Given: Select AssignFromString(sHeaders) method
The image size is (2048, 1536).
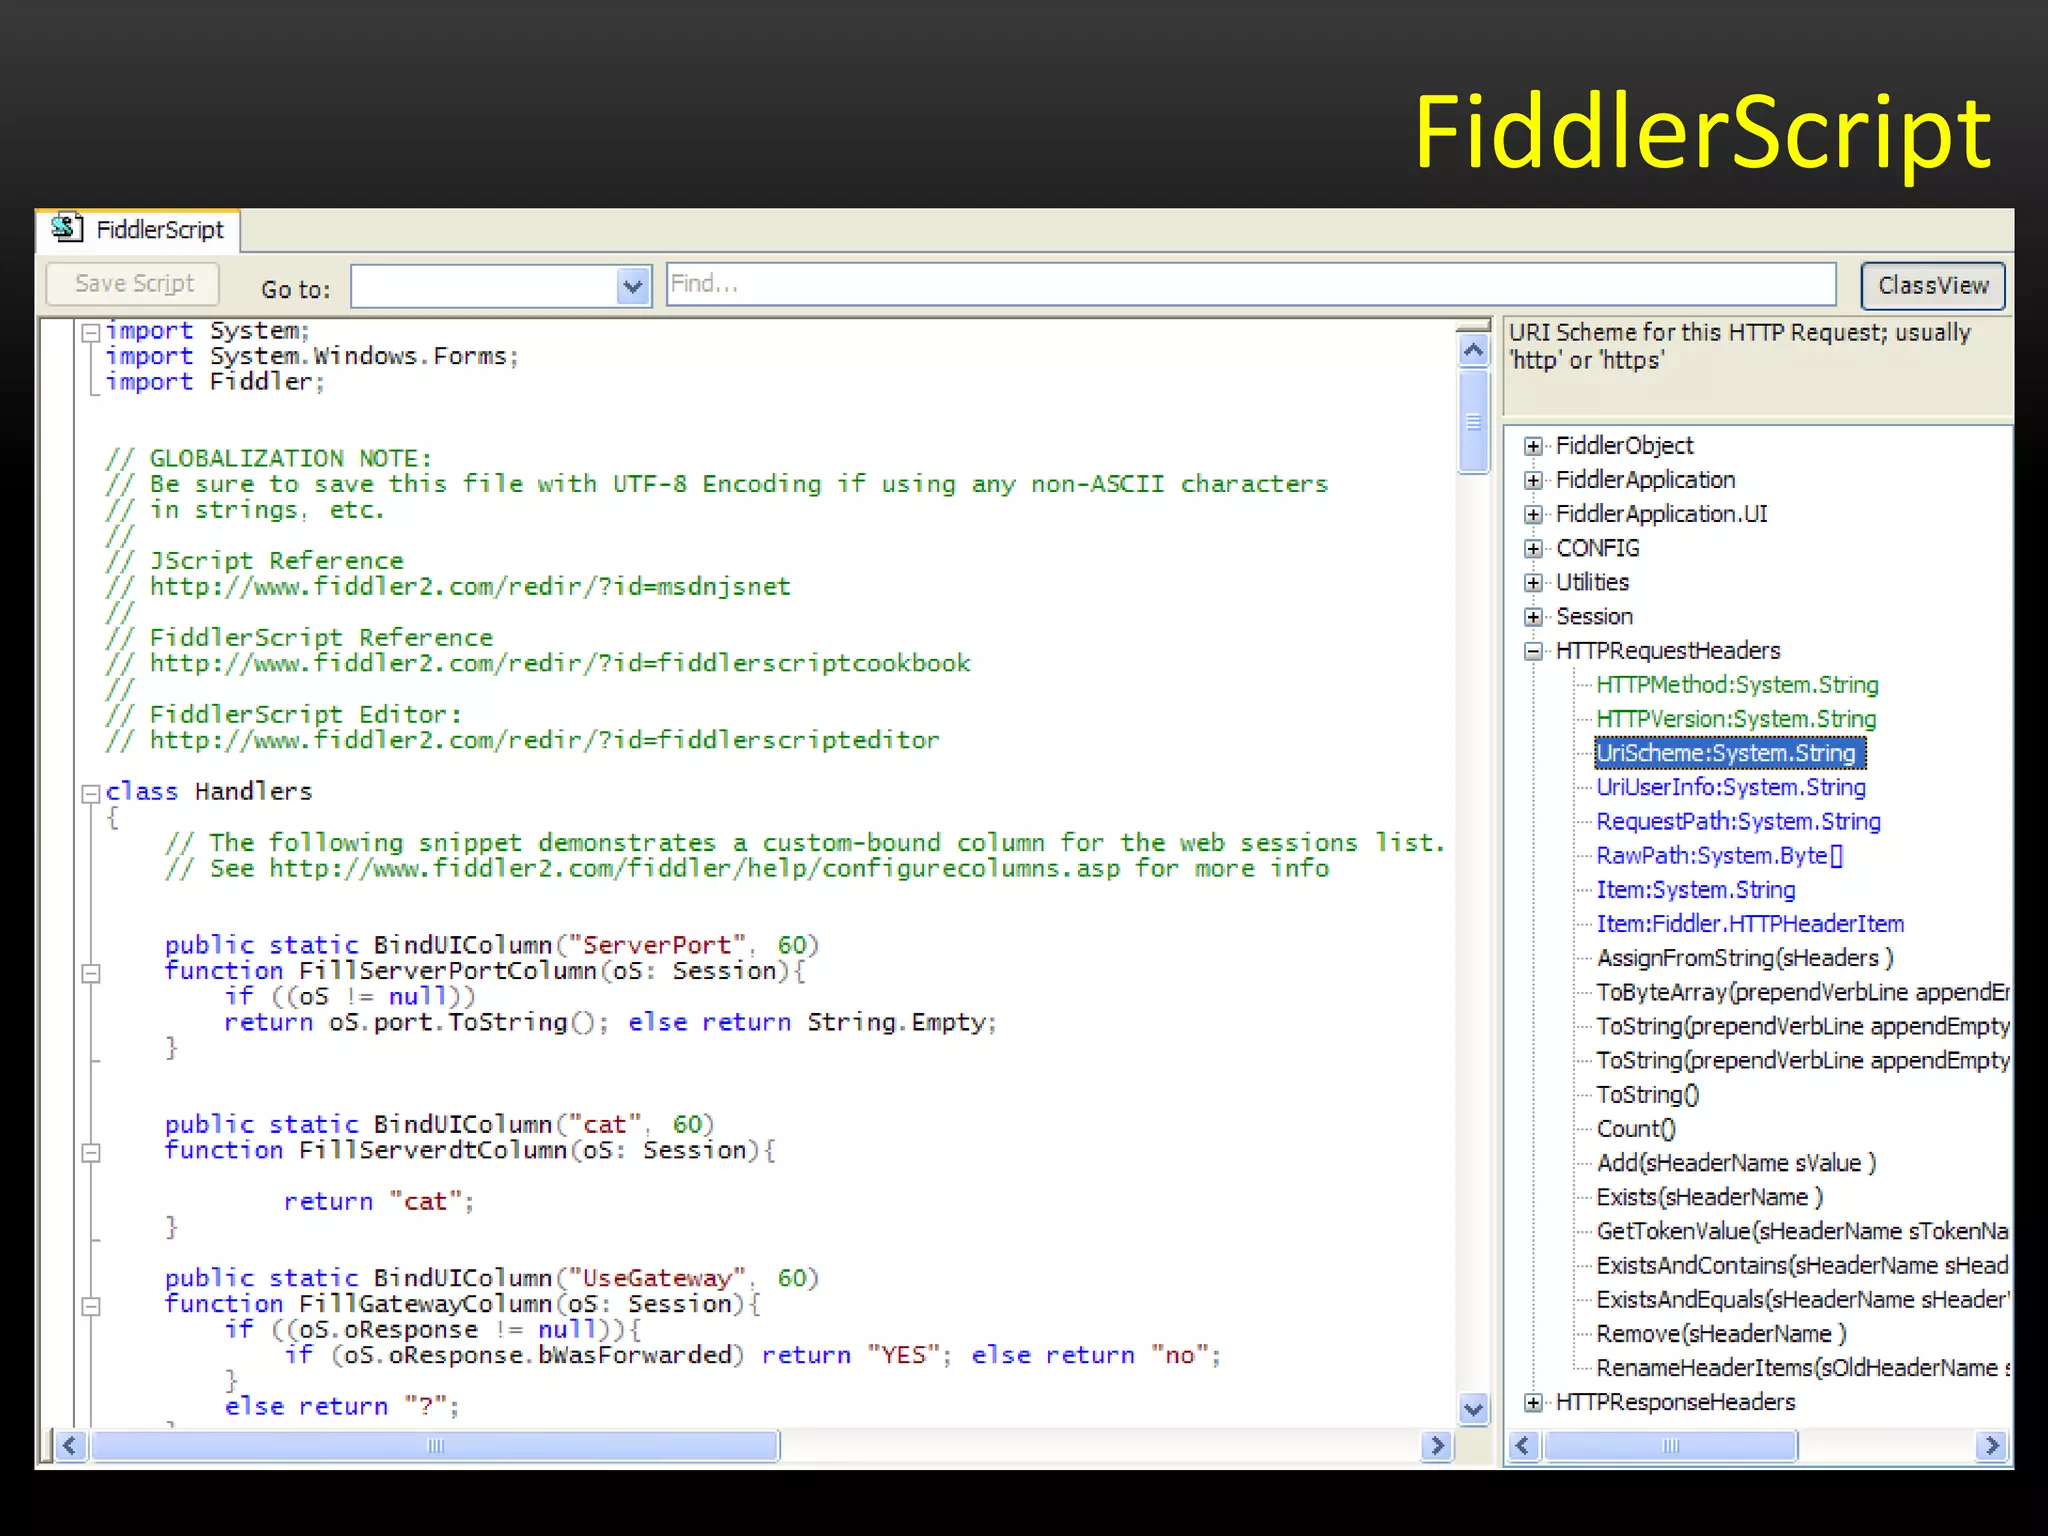Looking at the screenshot, I should tap(1745, 958).
